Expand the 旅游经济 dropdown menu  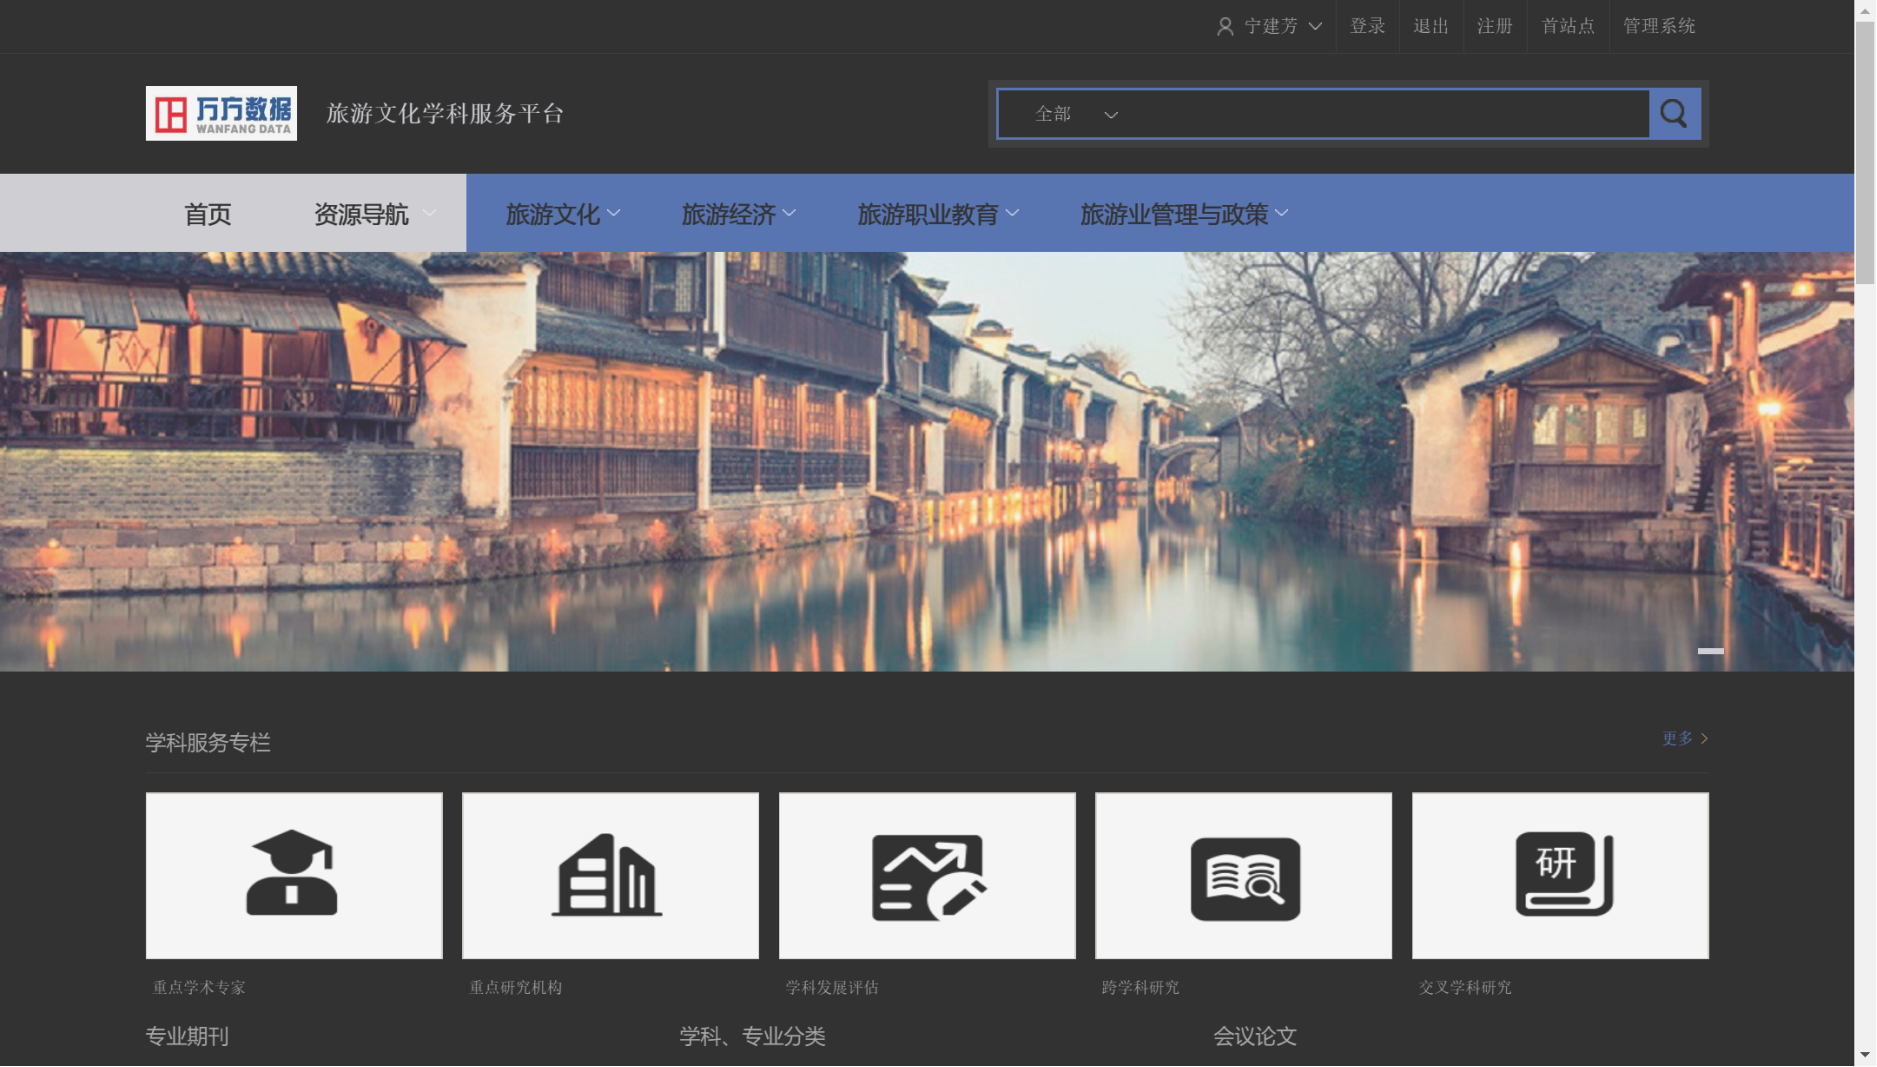coord(739,214)
